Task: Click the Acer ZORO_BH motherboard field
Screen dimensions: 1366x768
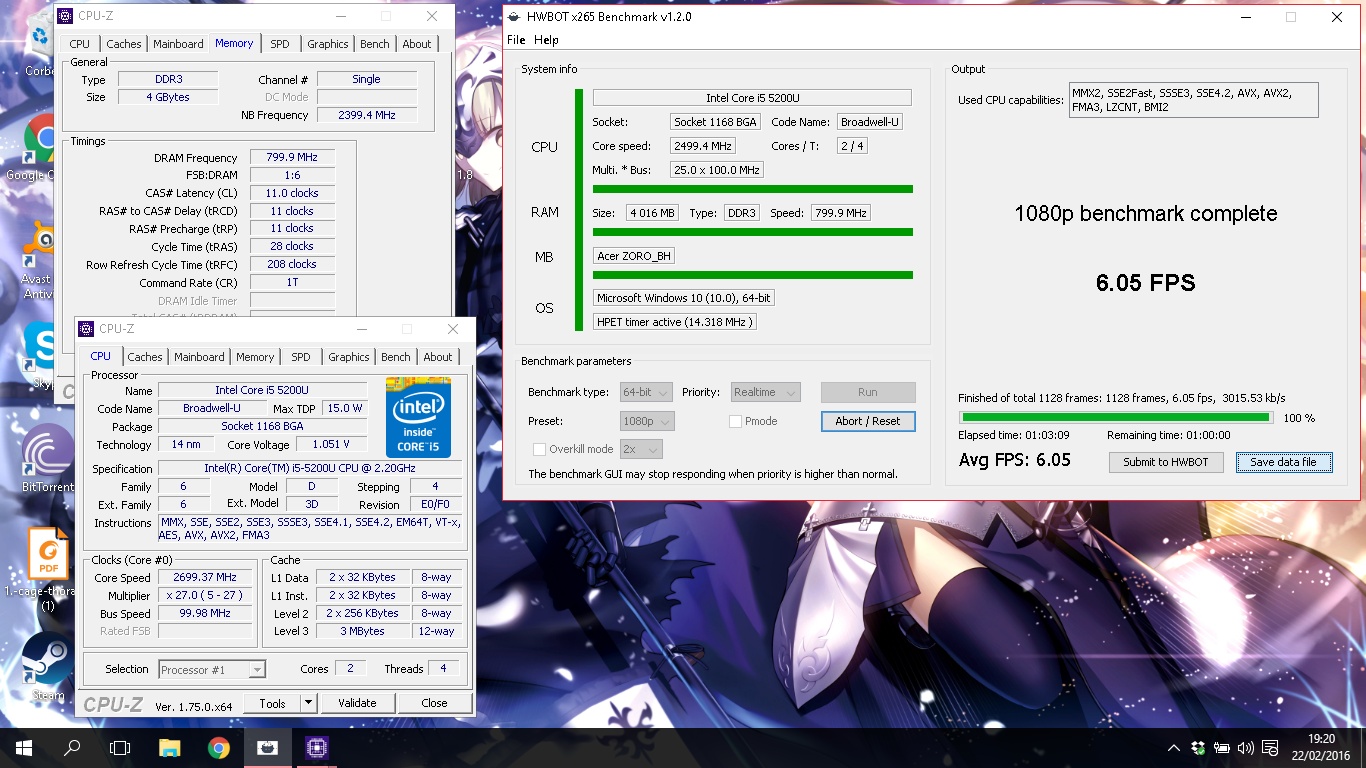Action: [634, 256]
